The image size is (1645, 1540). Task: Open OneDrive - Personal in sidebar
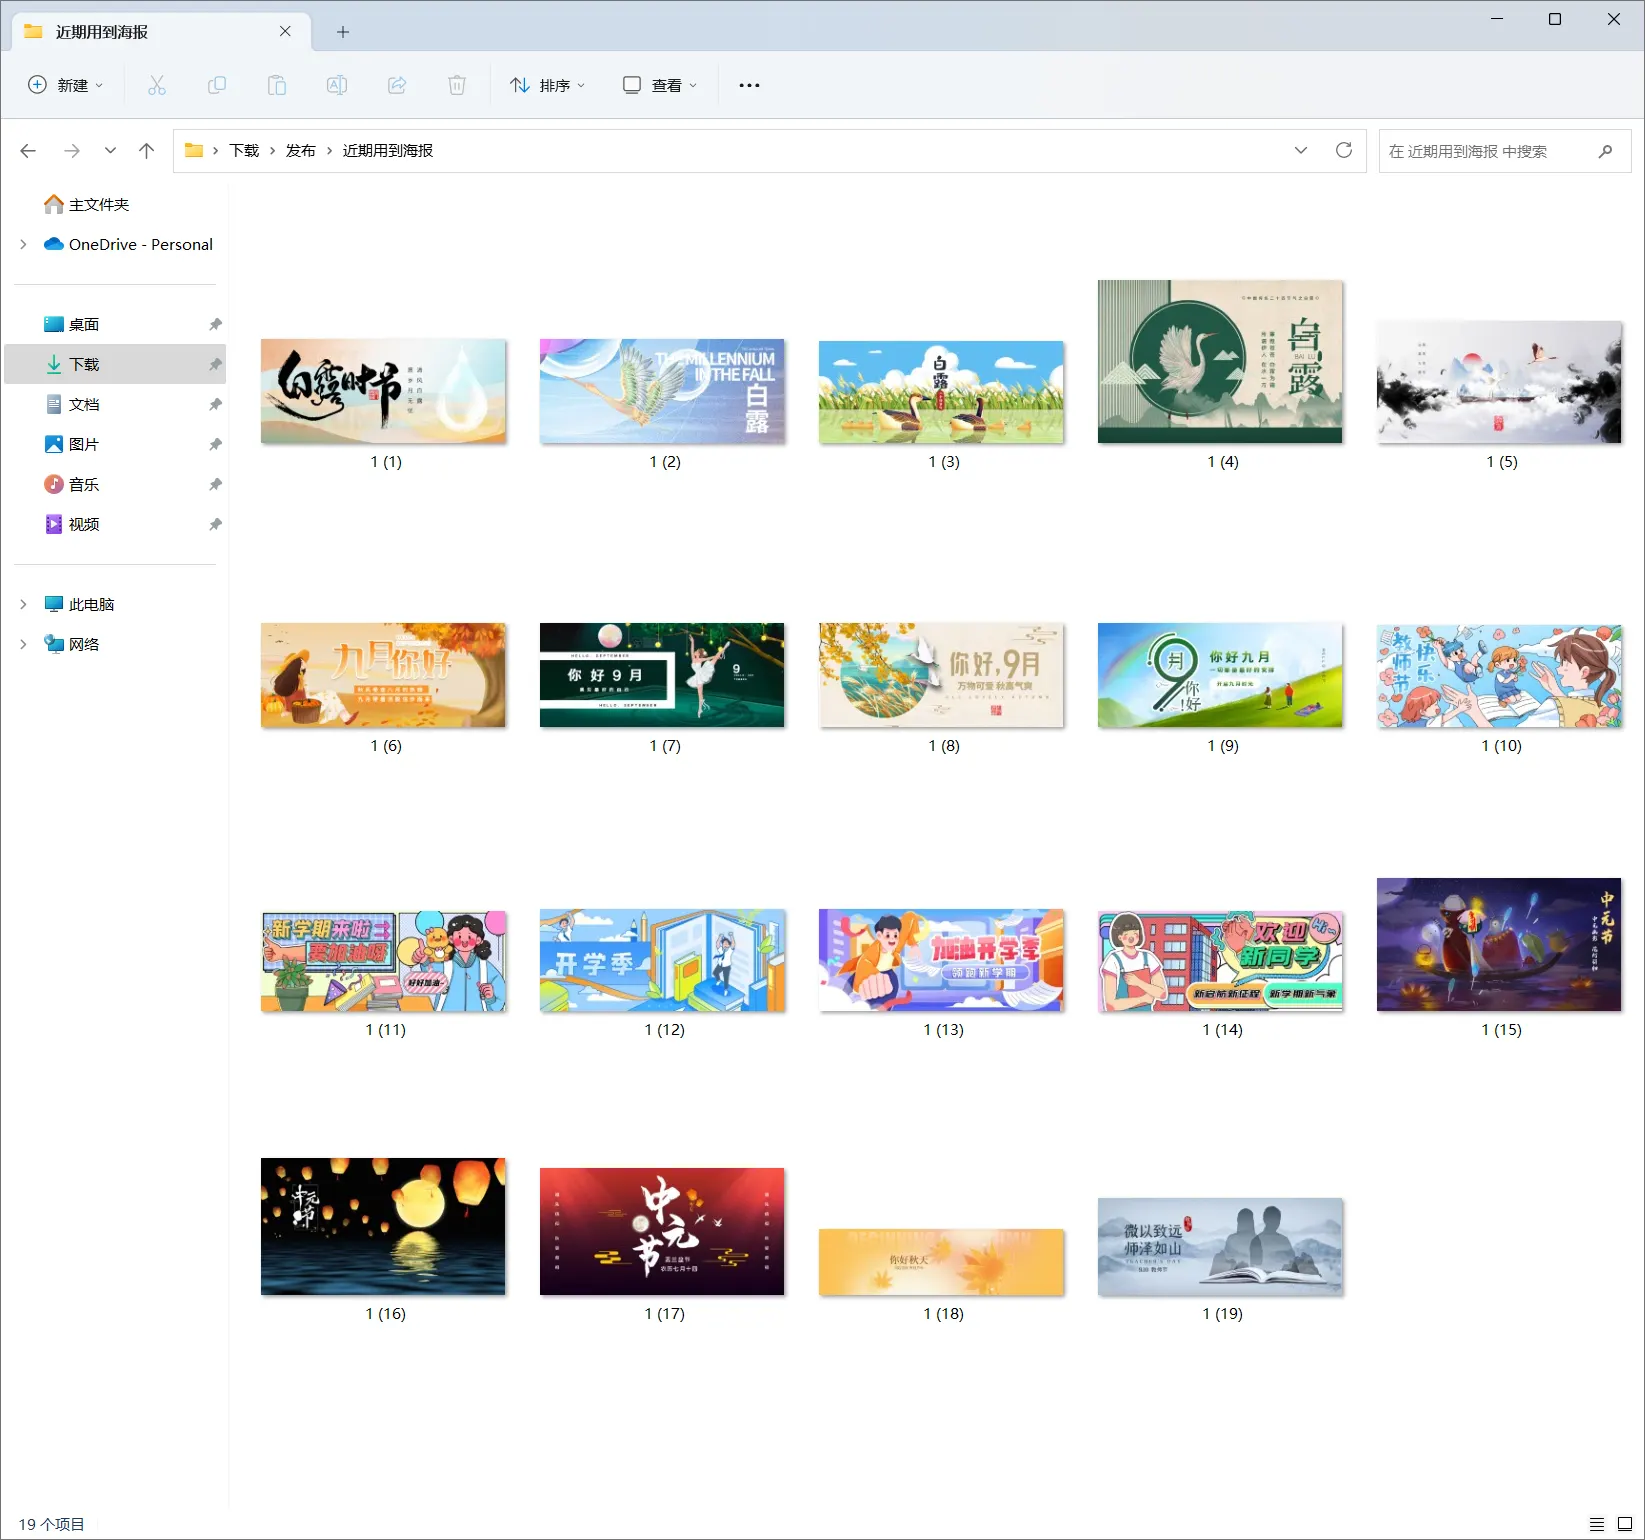(x=141, y=244)
